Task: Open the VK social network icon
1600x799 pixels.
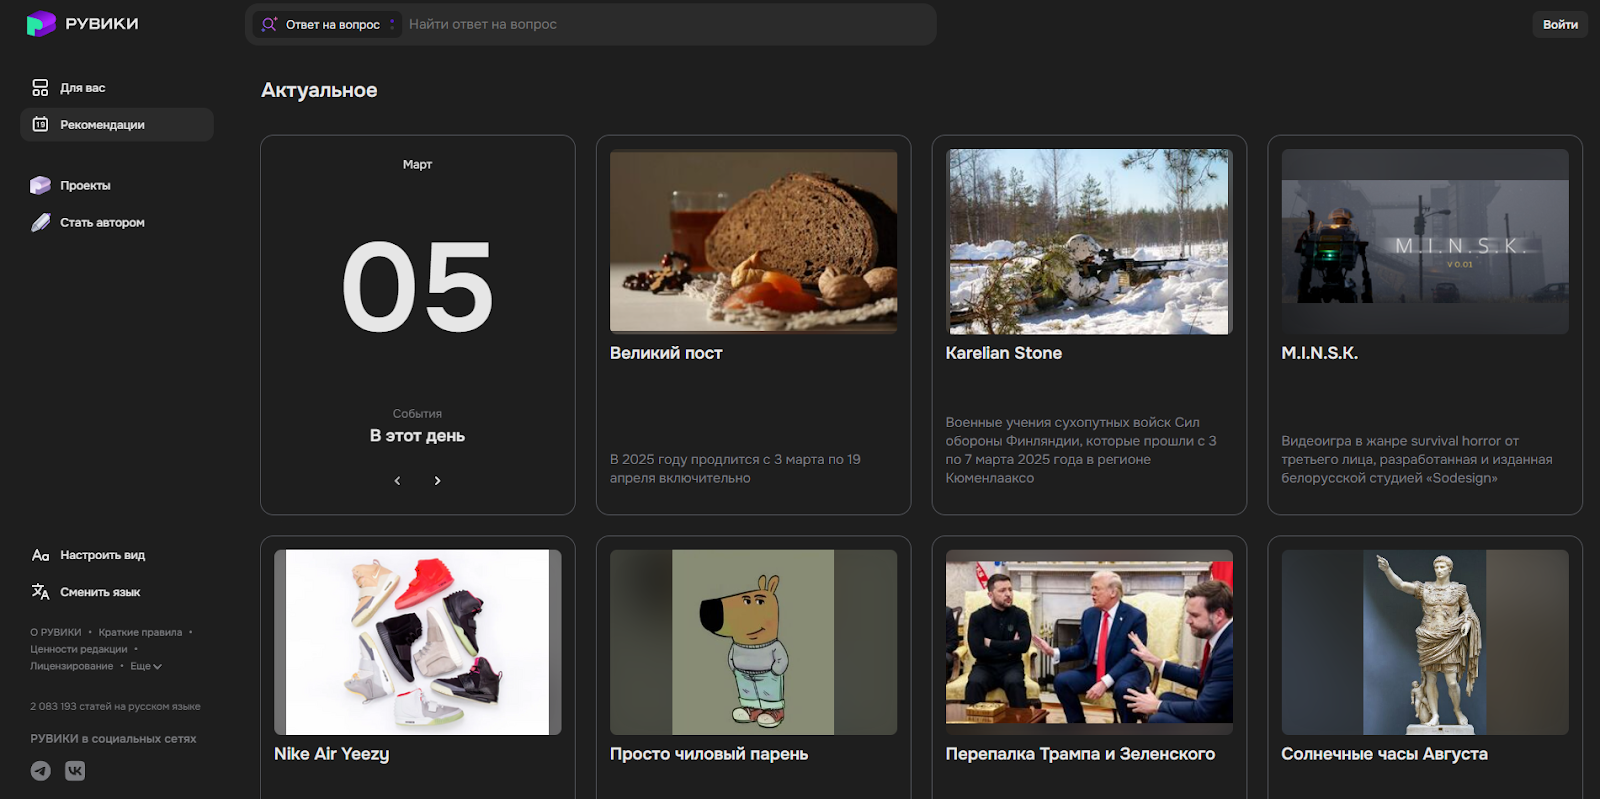Action: pos(75,770)
